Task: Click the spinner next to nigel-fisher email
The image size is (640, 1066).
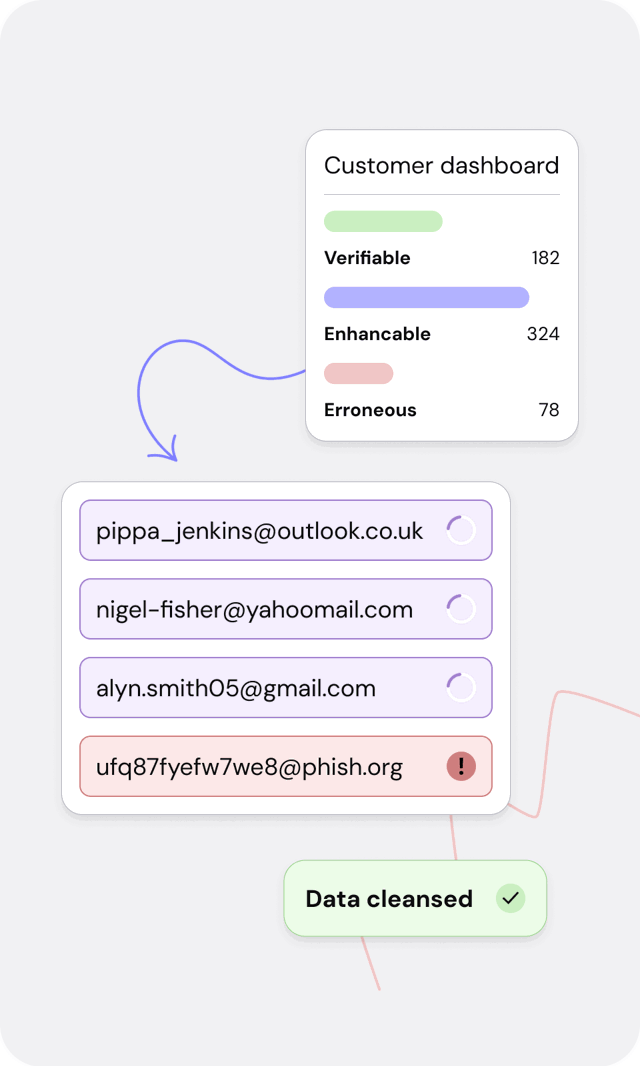Action: 460,609
